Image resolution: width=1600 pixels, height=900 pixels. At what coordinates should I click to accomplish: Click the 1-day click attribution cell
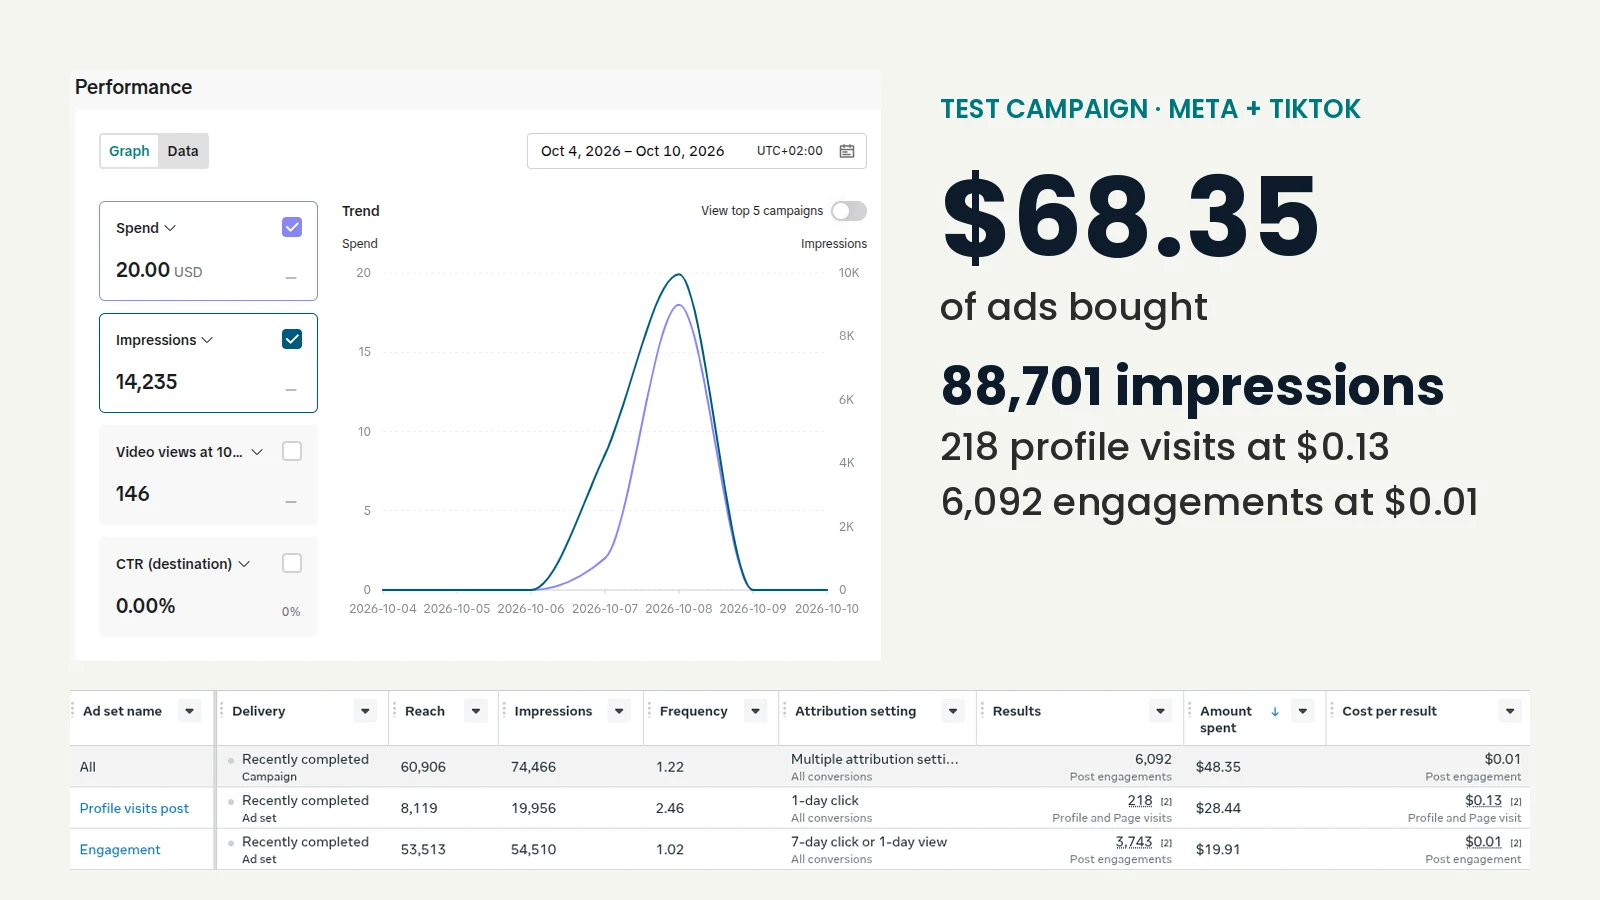(x=825, y=801)
